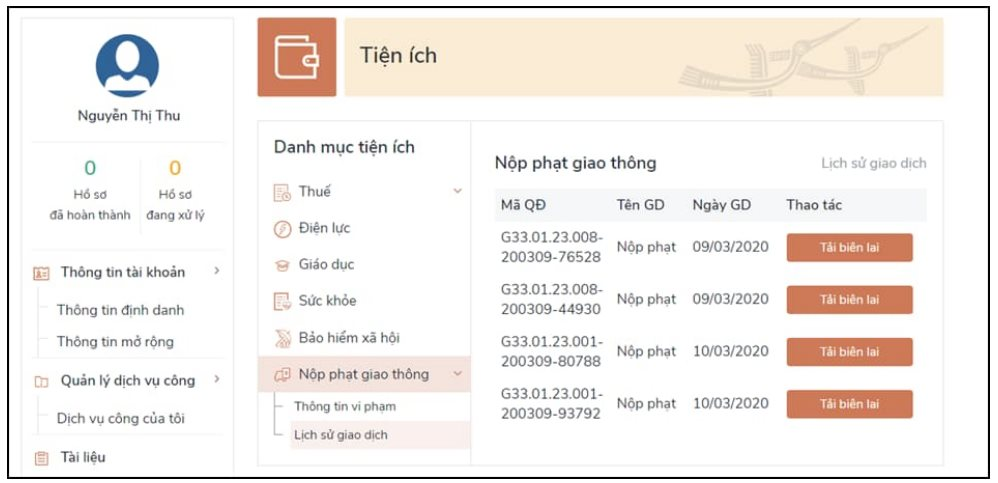Click the user profile avatar
This screenshot has width=998, height=483.
coord(127,66)
